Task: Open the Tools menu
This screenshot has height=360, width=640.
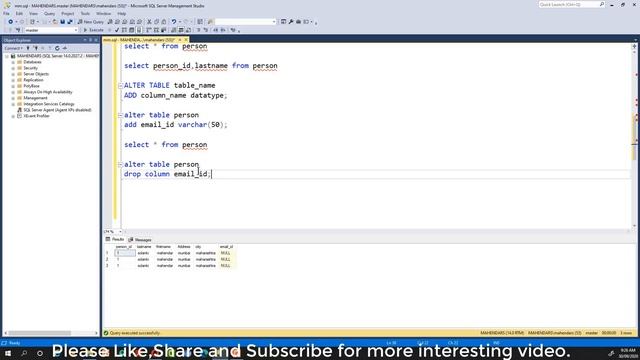Action: pos(85,13)
